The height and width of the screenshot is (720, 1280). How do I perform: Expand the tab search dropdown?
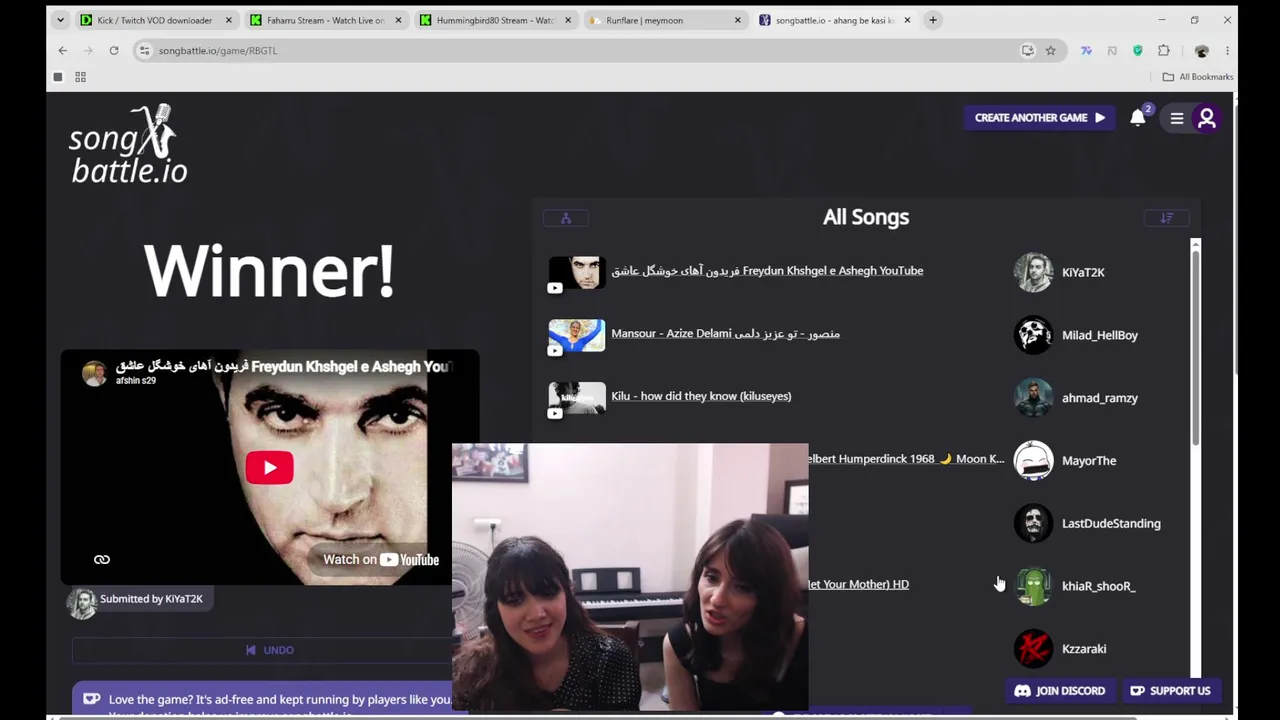pos(60,20)
